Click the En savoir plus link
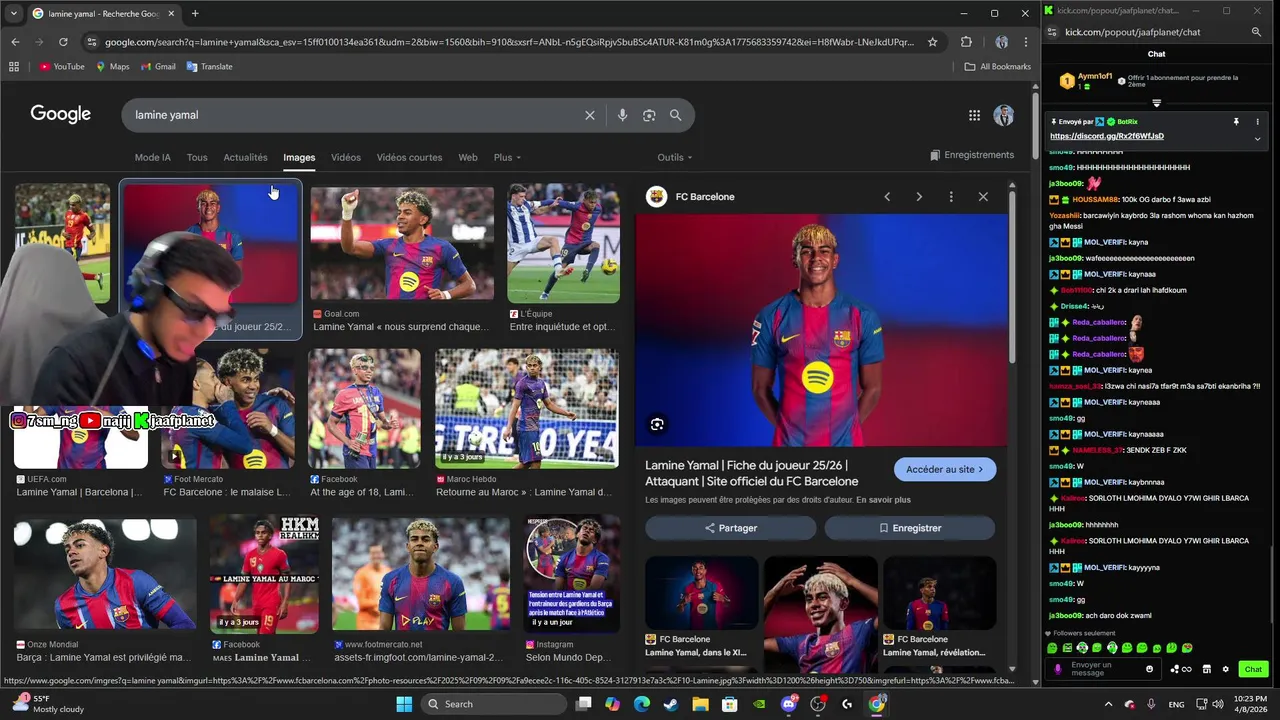The width and height of the screenshot is (1280, 720). pyautogui.click(x=884, y=500)
